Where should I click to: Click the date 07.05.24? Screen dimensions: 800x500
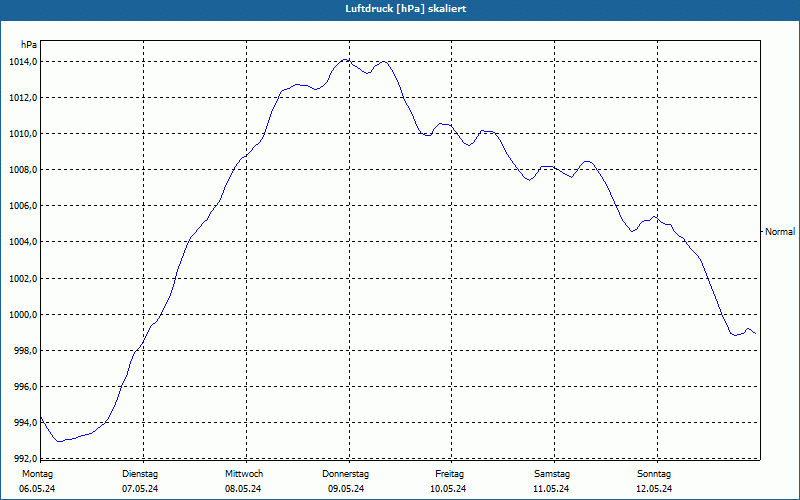click(x=140, y=489)
